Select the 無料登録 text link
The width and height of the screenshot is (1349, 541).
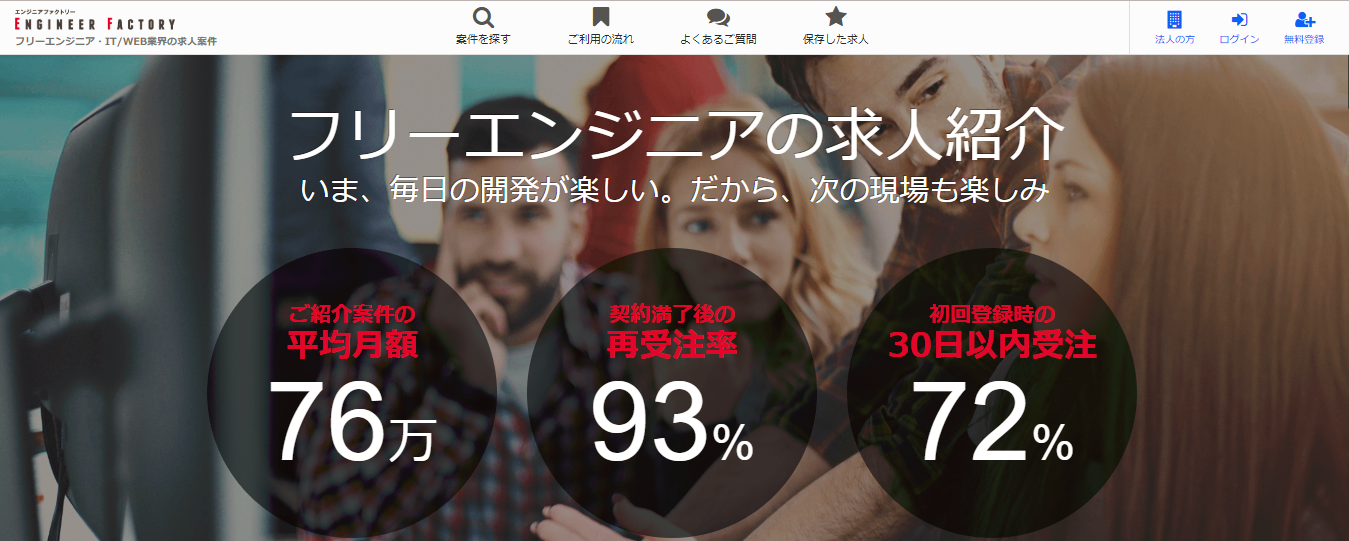tap(1304, 39)
